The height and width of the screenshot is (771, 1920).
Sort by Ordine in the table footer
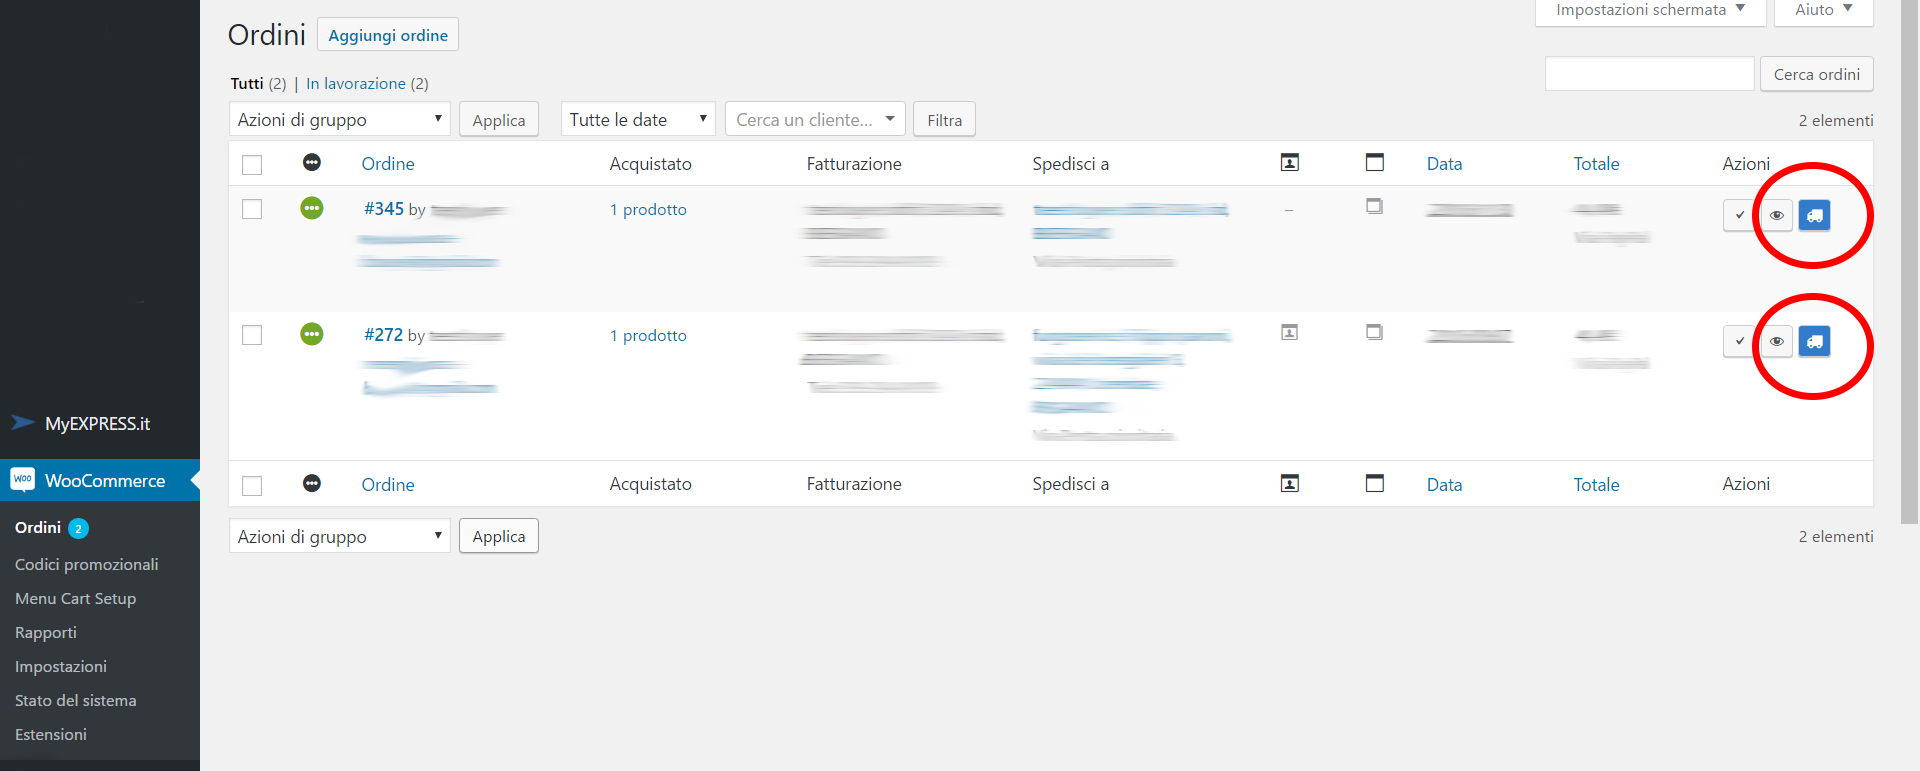coord(388,484)
